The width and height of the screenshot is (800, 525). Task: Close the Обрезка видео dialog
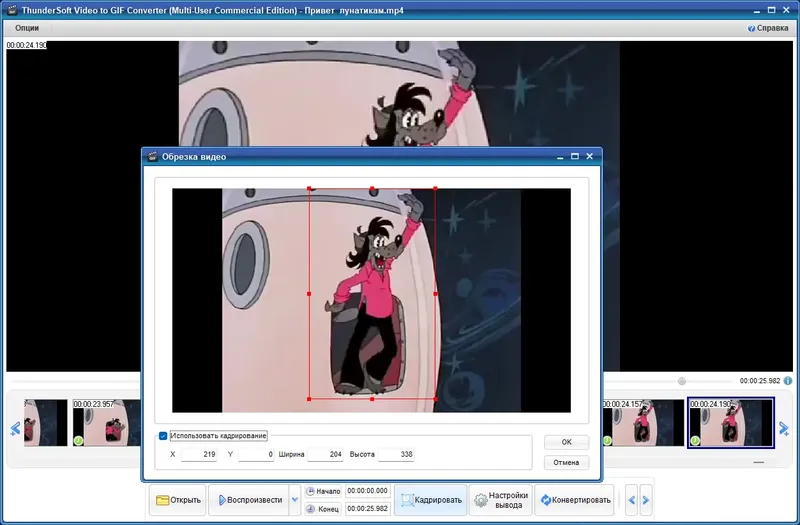point(589,156)
